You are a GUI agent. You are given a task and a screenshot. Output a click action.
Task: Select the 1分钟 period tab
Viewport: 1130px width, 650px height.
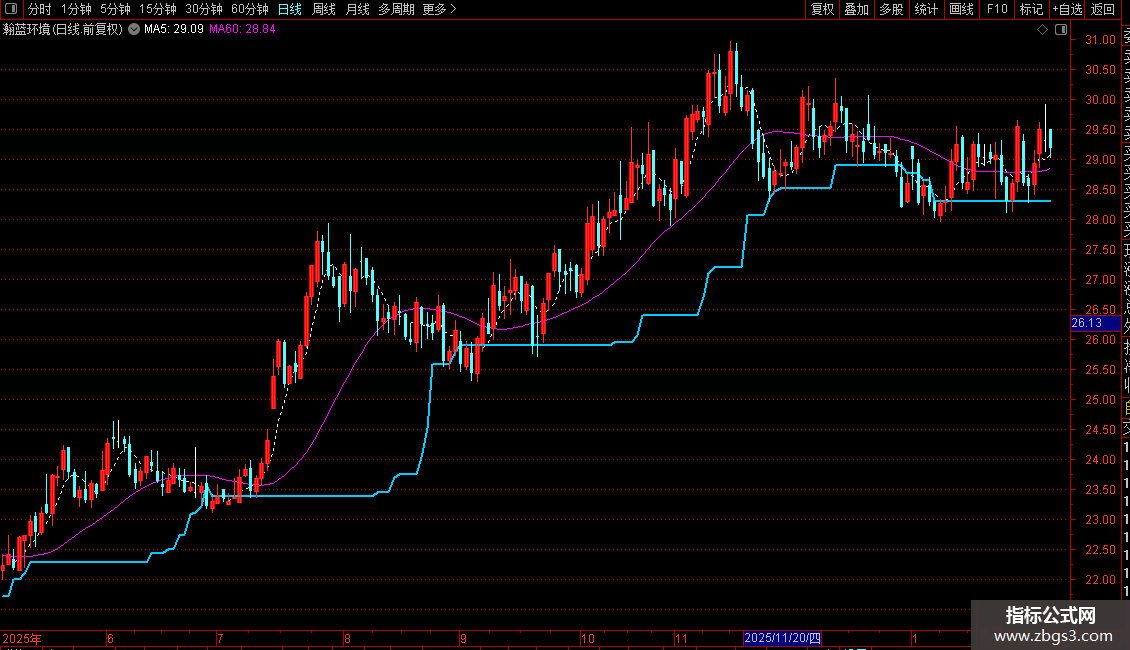pyautogui.click(x=76, y=9)
